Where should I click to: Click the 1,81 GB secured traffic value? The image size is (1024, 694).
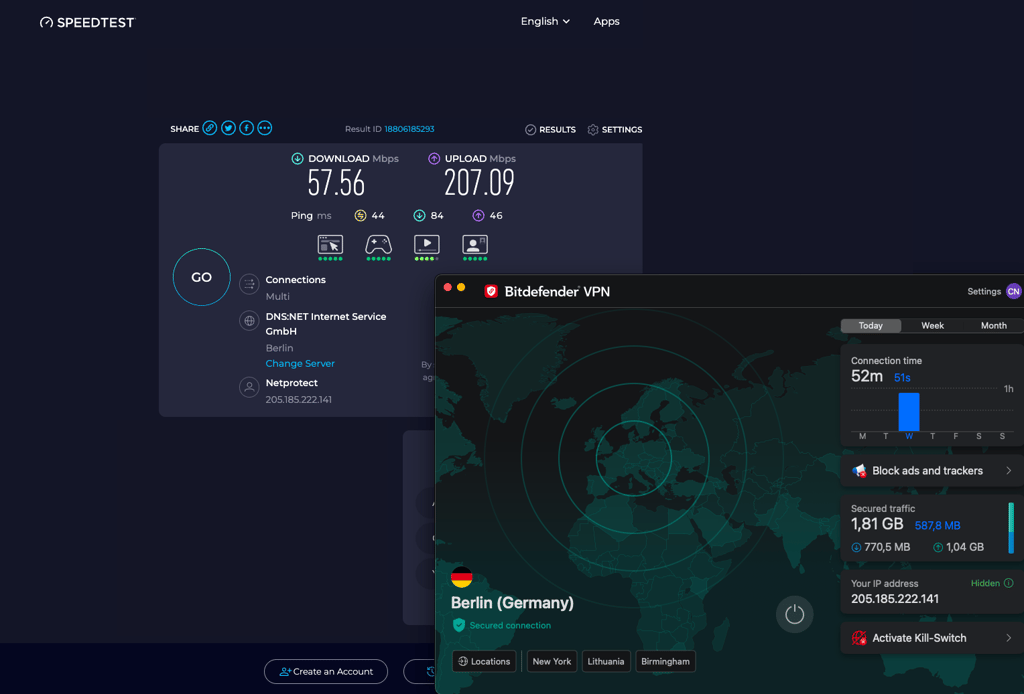click(876, 524)
